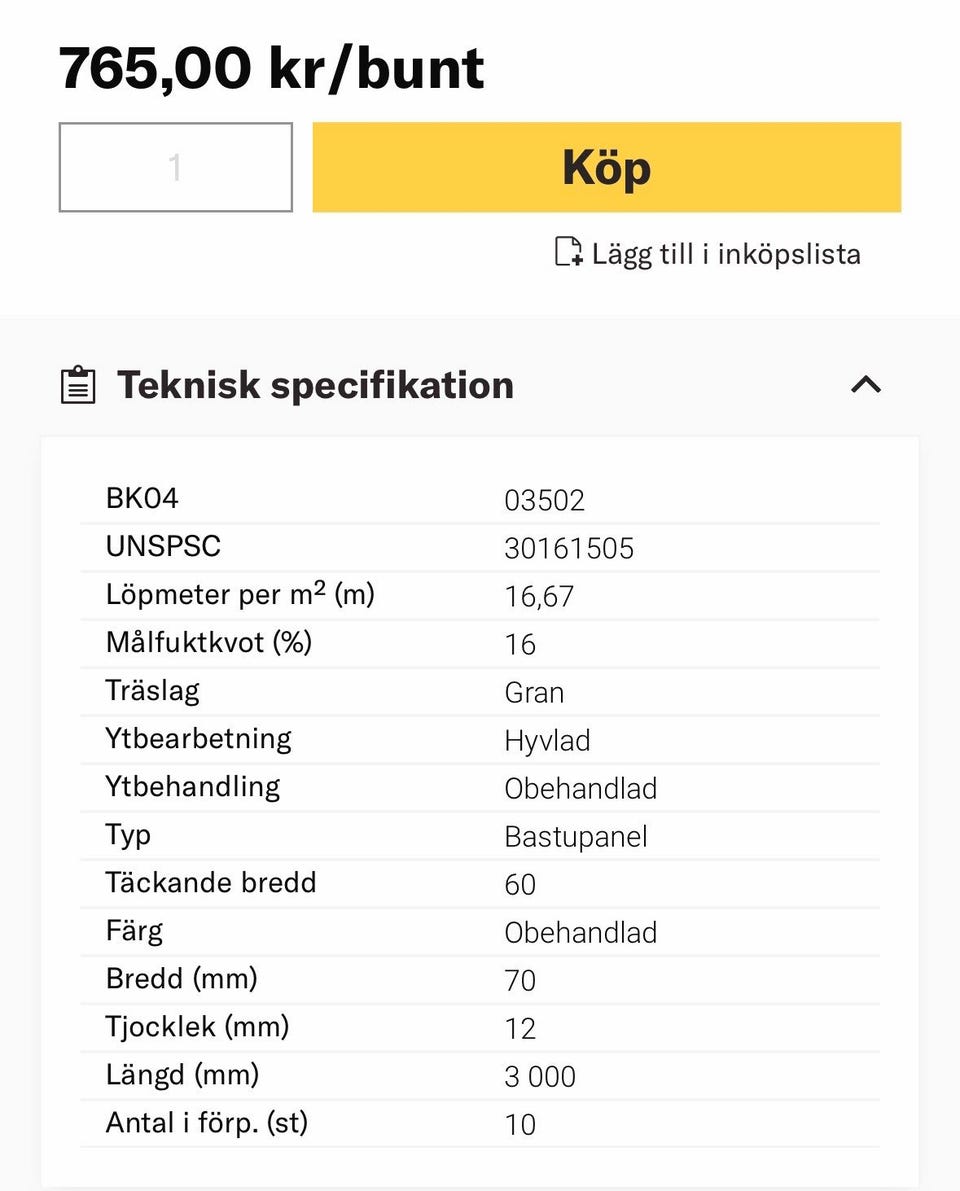The image size is (960, 1191).
Task: Select the UNSPSC code 30161505
Action: click(x=569, y=548)
